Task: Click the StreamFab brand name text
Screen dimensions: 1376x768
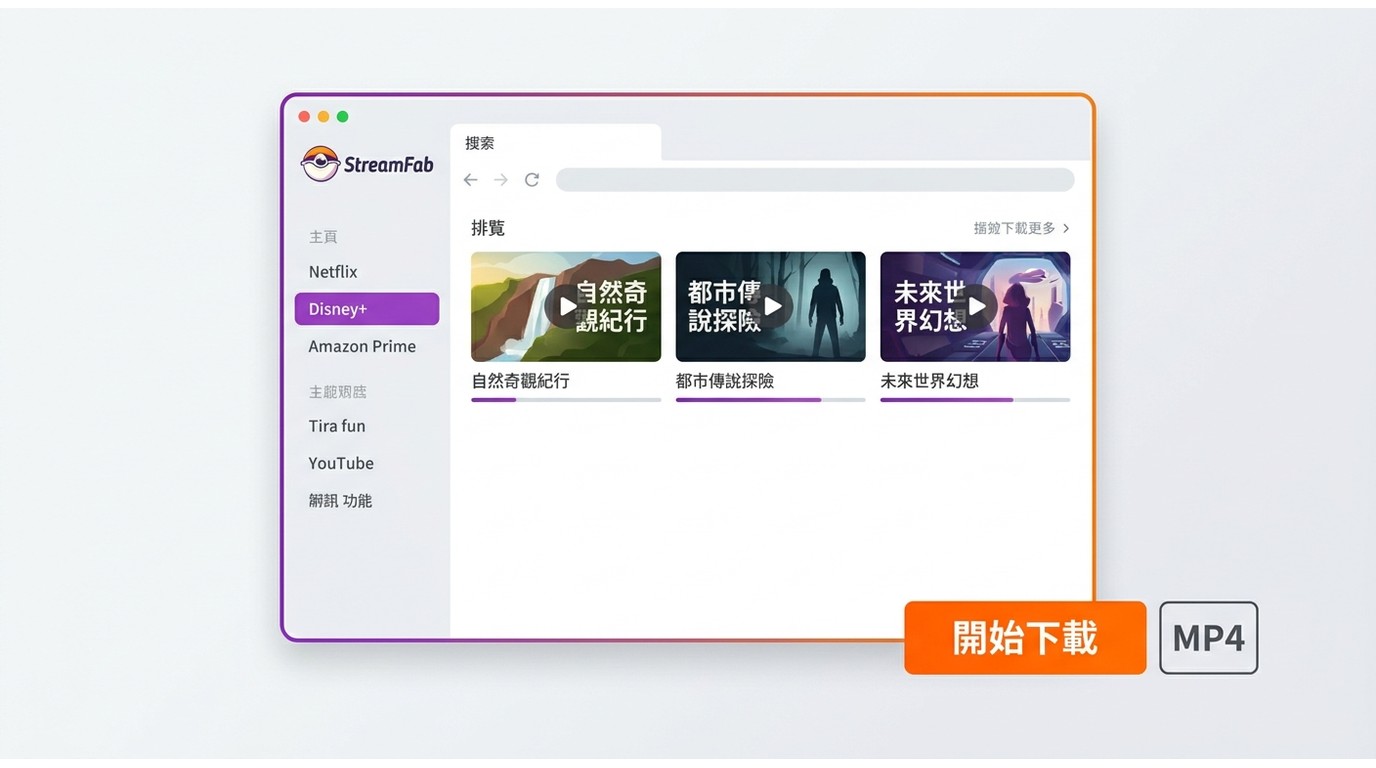Action: 389,165
